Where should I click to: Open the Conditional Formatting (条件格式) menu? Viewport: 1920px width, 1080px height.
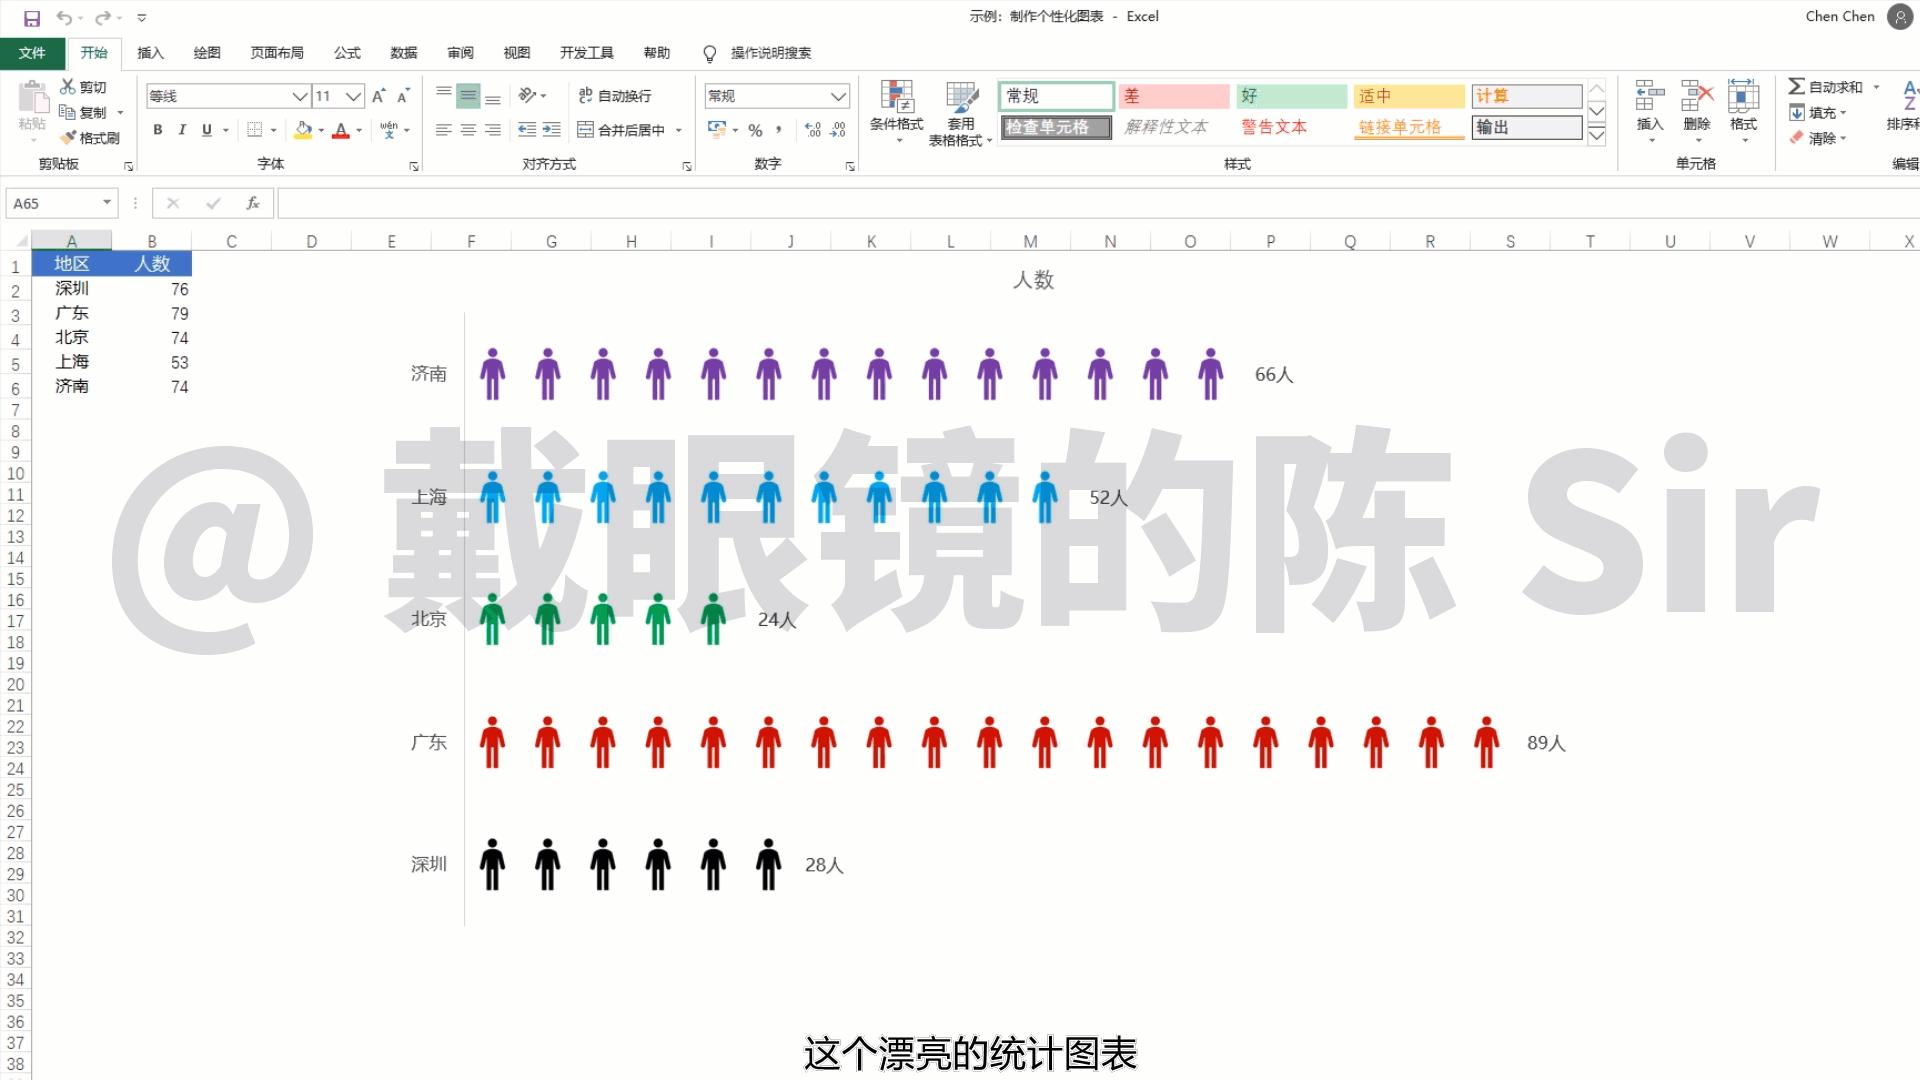[896, 112]
